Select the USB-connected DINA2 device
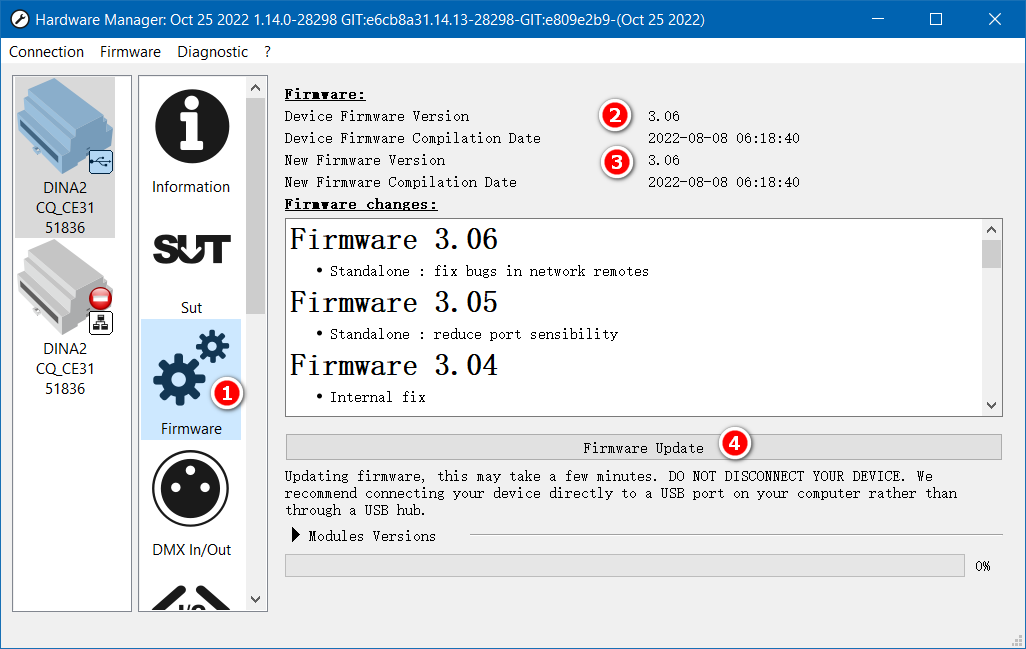This screenshot has height=649, width=1026. (65, 157)
